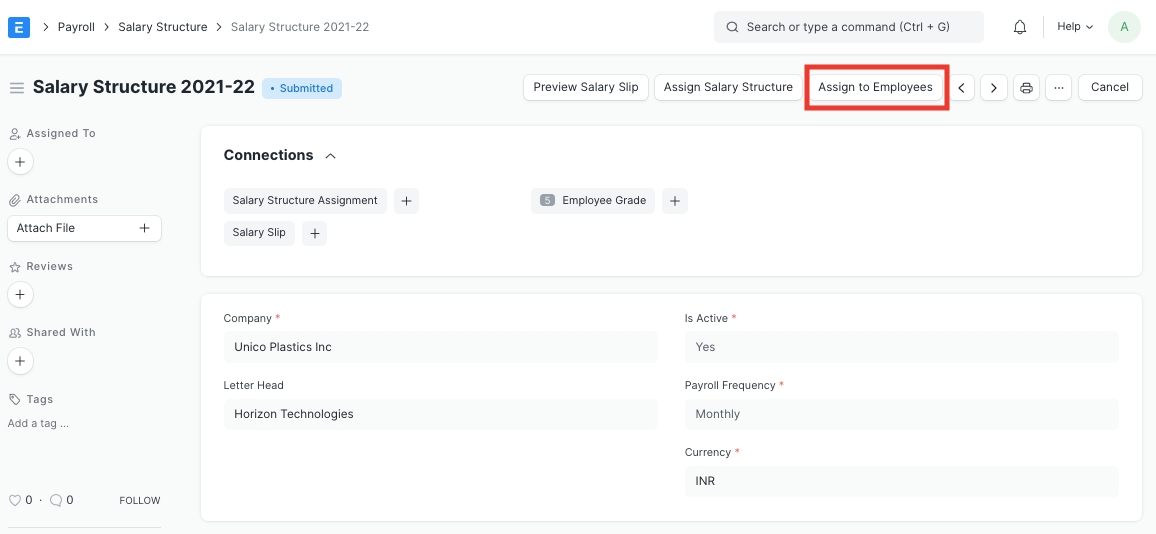Toggle the sidebar hamburger menu icon
This screenshot has height=534, width=1156.
click(16, 88)
